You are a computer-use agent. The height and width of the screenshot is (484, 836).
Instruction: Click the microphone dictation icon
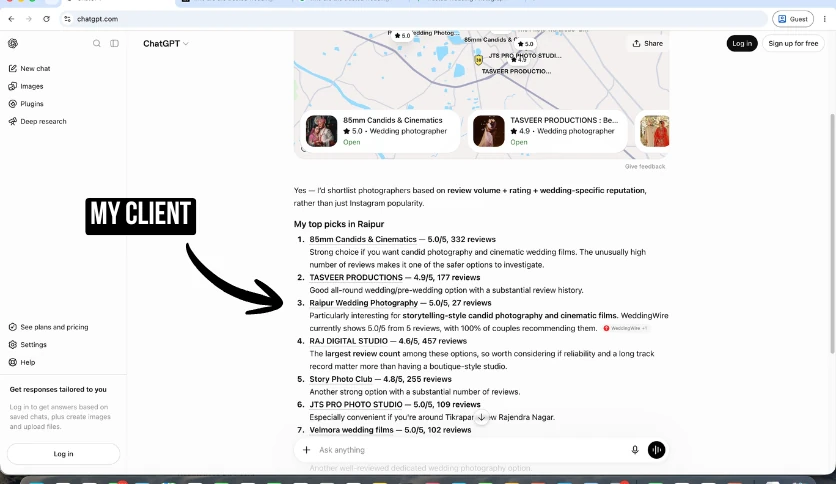tap(634, 450)
